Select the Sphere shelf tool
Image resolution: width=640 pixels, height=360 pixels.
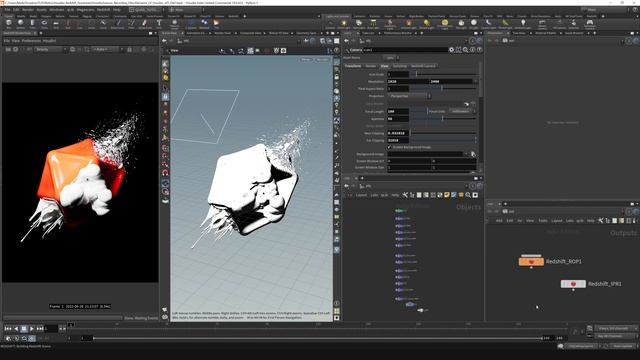click(x=20, y=24)
